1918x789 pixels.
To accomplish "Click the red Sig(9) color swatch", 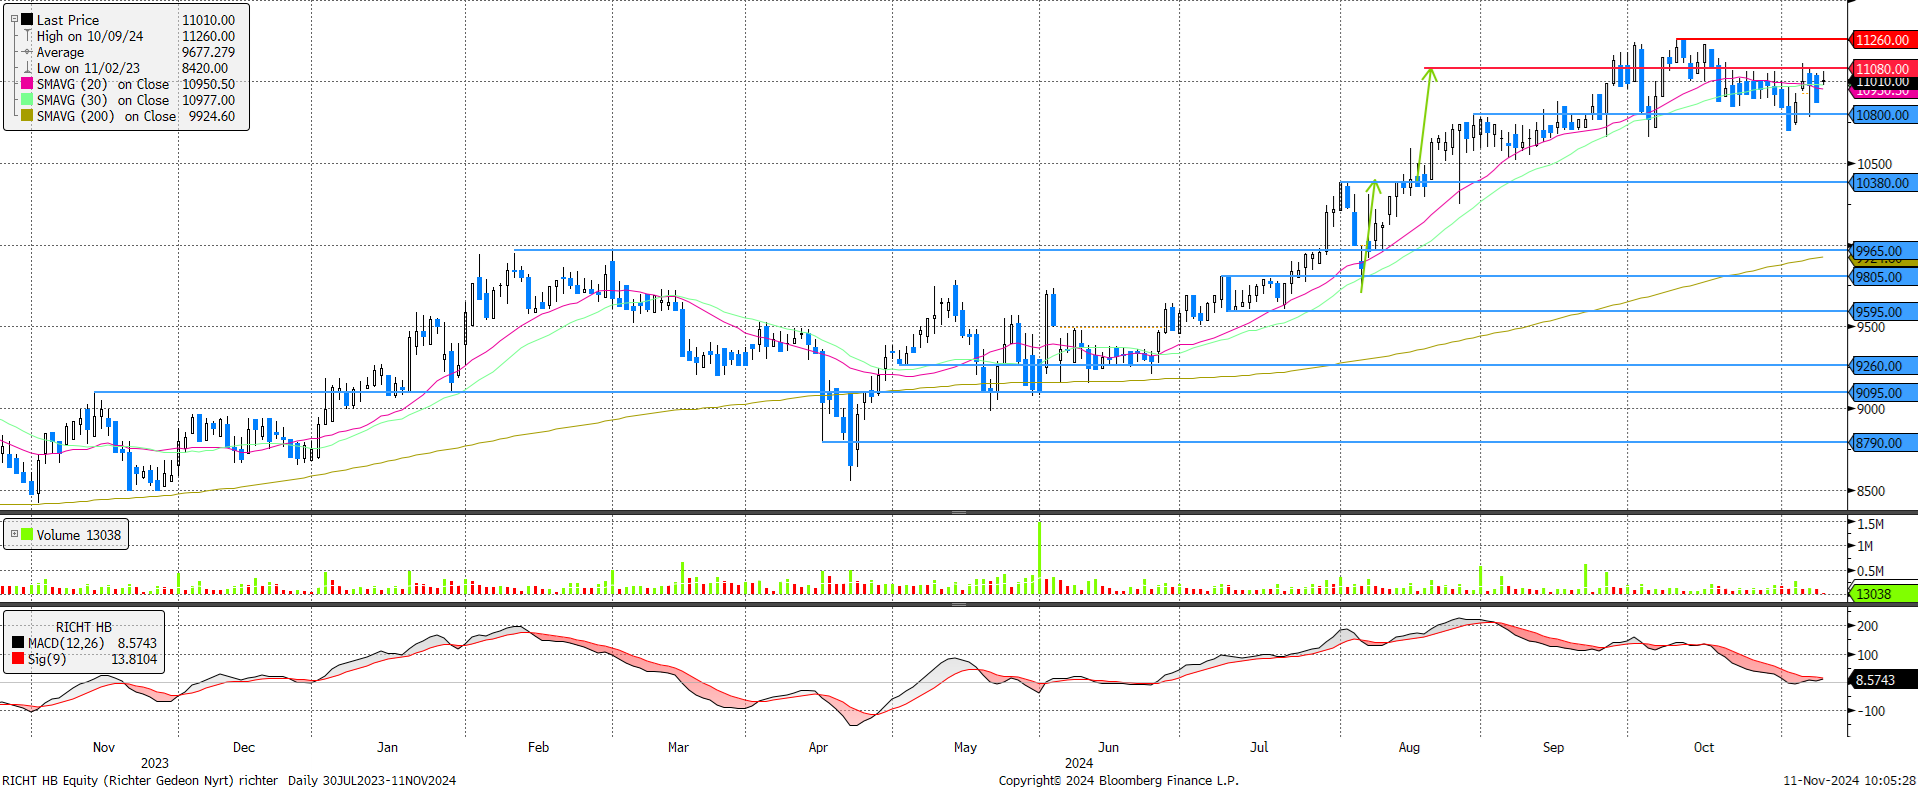I will (18, 659).
